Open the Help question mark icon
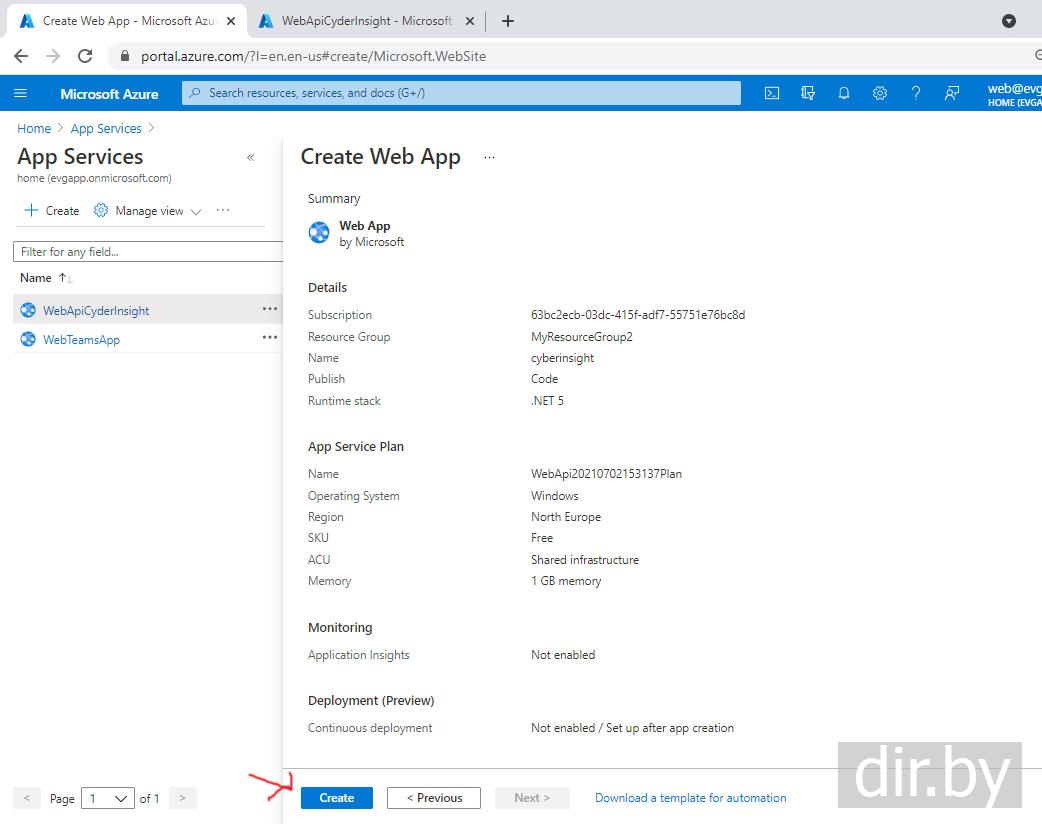The width and height of the screenshot is (1042, 824). pyautogui.click(x=915, y=93)
